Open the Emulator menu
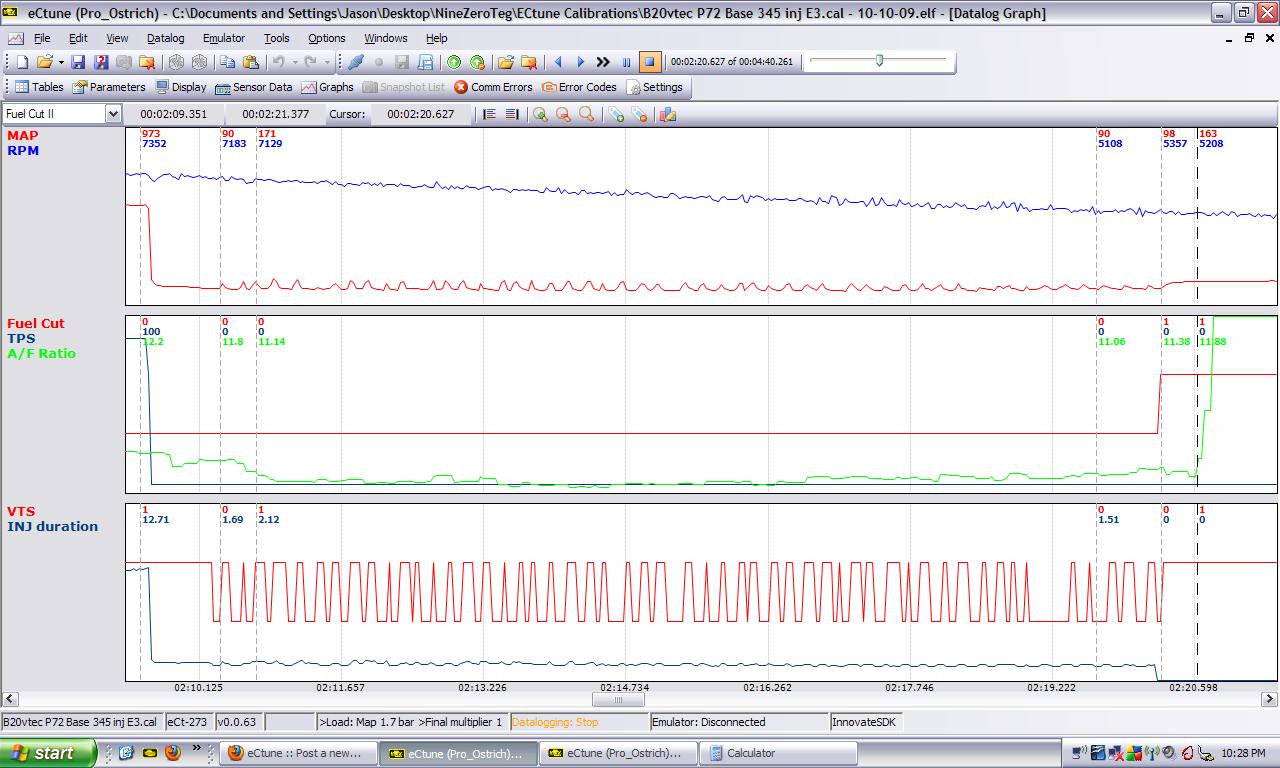Screen dimensions: 1280x768 click(x=224, y=38)
